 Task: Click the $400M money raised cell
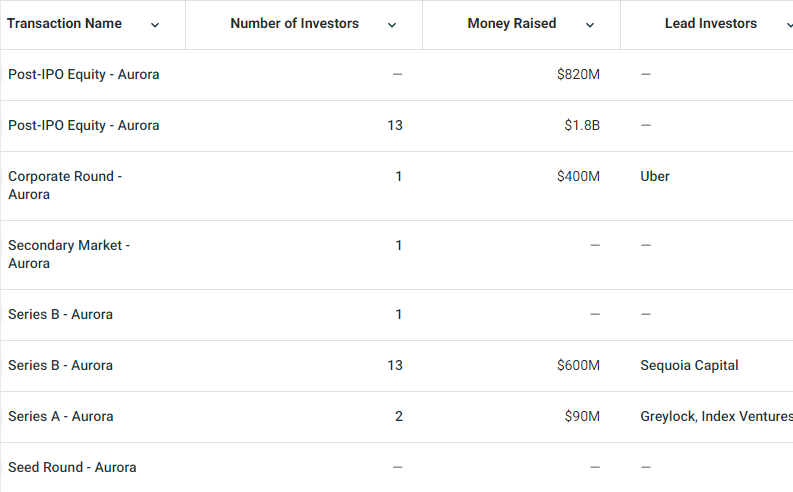(x=578, y=176)
